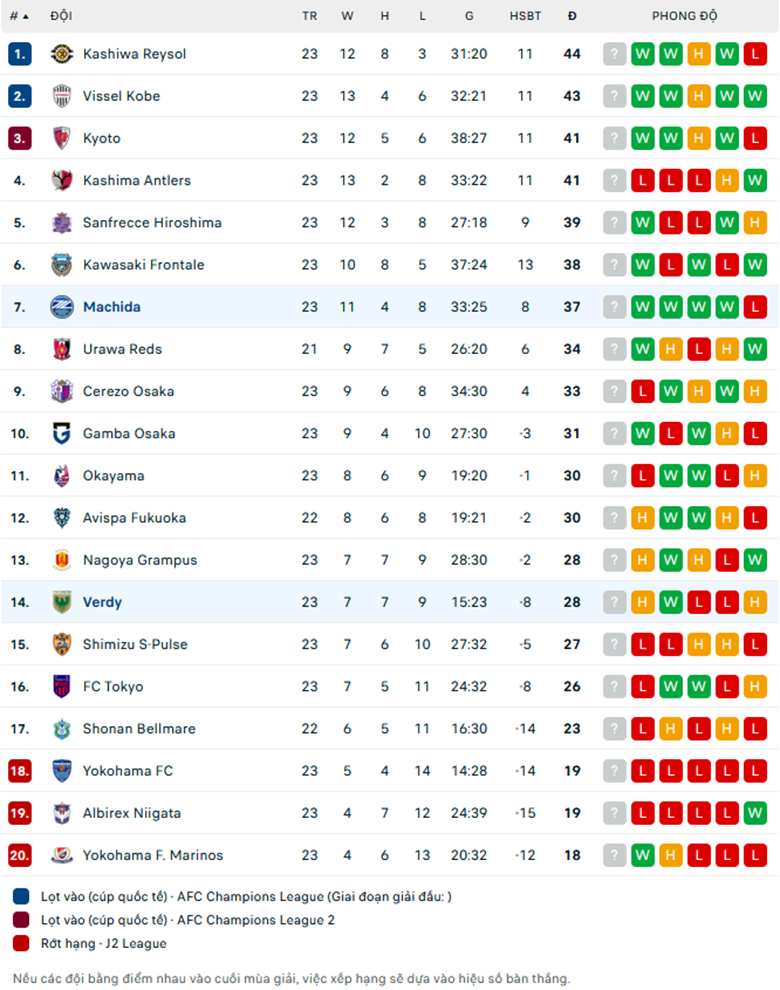The width and height of the screenshot is (780, 990).
Task: Click the Vissel Kobe team crest
Action: [61, 96]
